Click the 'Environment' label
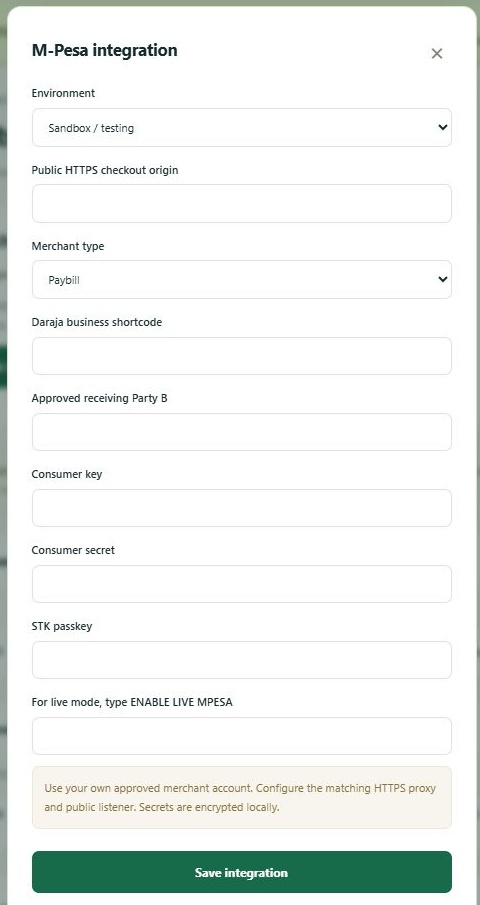The width and height of the screenshot is (480, 905). [63, 93]
